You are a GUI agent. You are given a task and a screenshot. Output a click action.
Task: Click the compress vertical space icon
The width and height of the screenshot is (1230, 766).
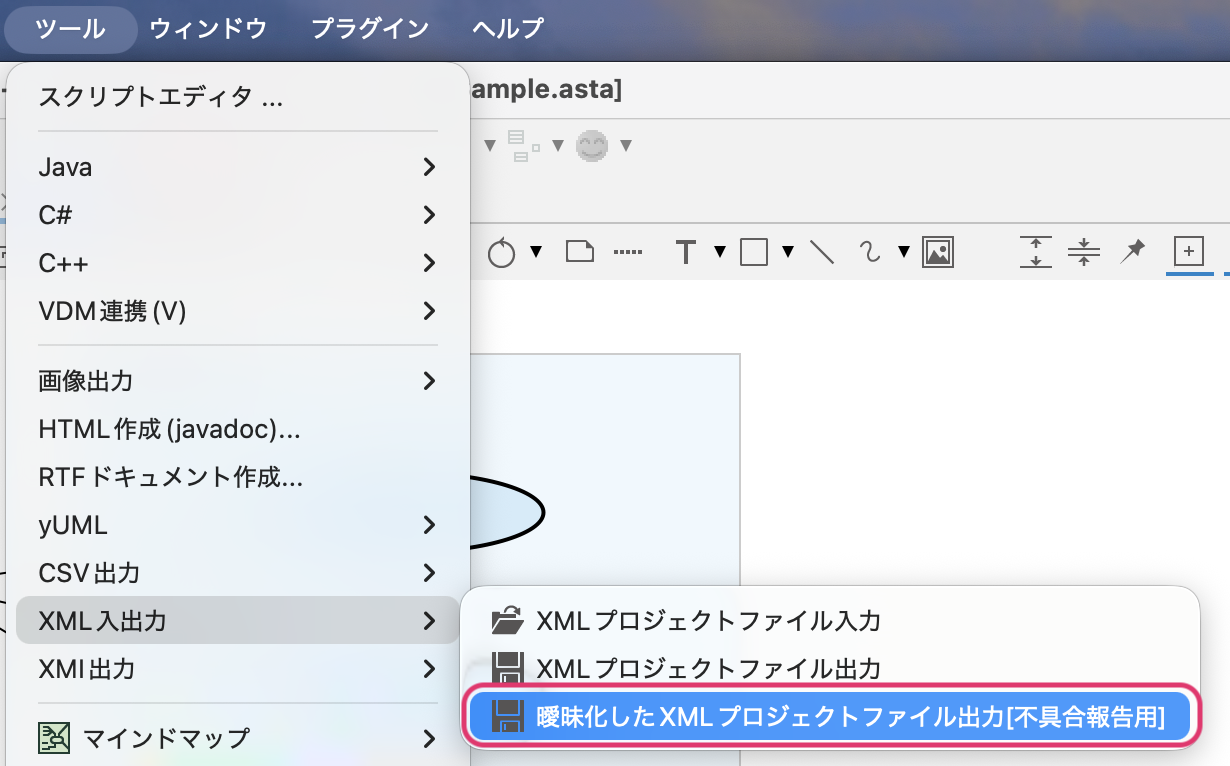[1083, 252]
